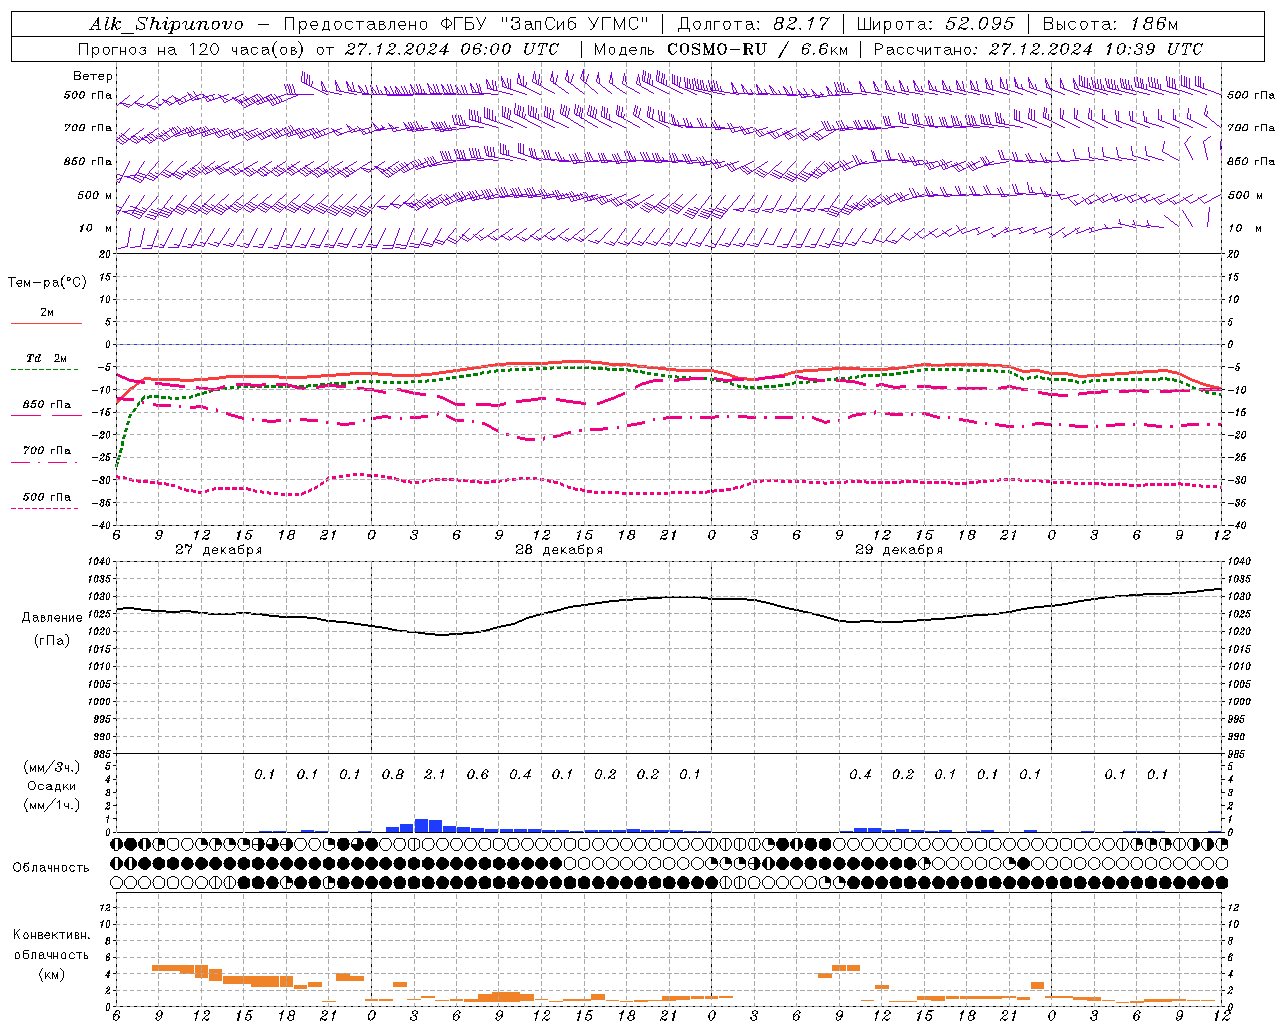Click the 'Облачность' cloud cover label

pyautogui.click(x=51, y=868)
